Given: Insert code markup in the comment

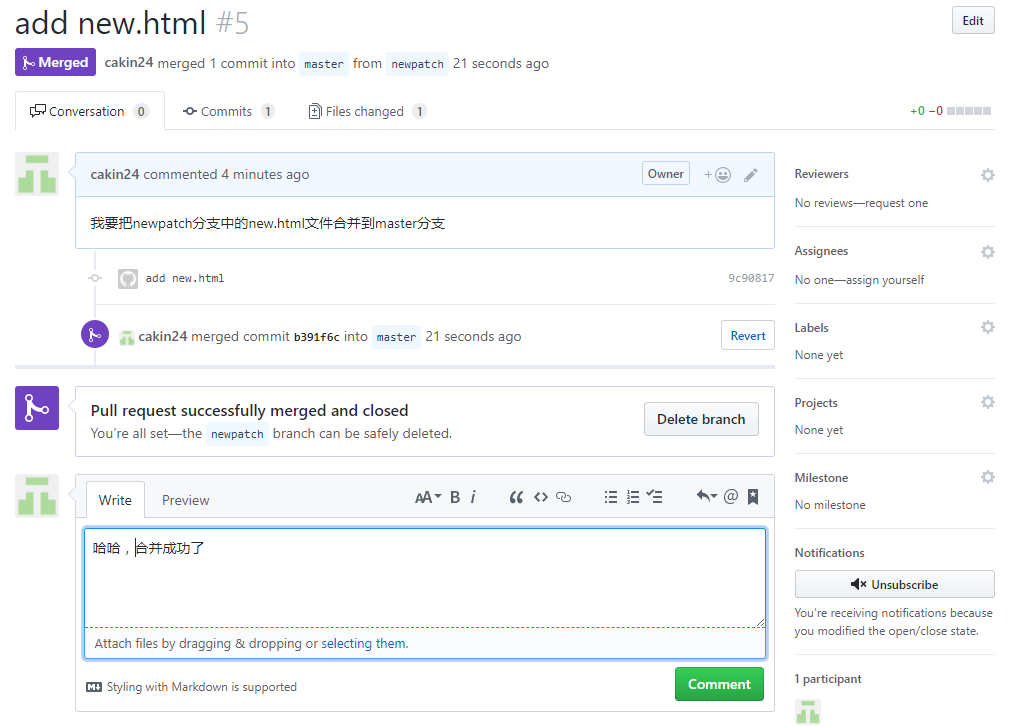Looking at the screenshot, I should pos(541,497).
